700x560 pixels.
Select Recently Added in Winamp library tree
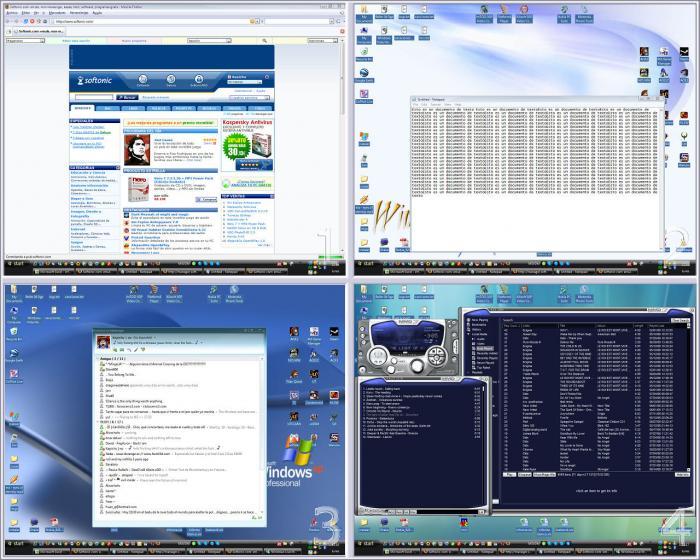487,353
